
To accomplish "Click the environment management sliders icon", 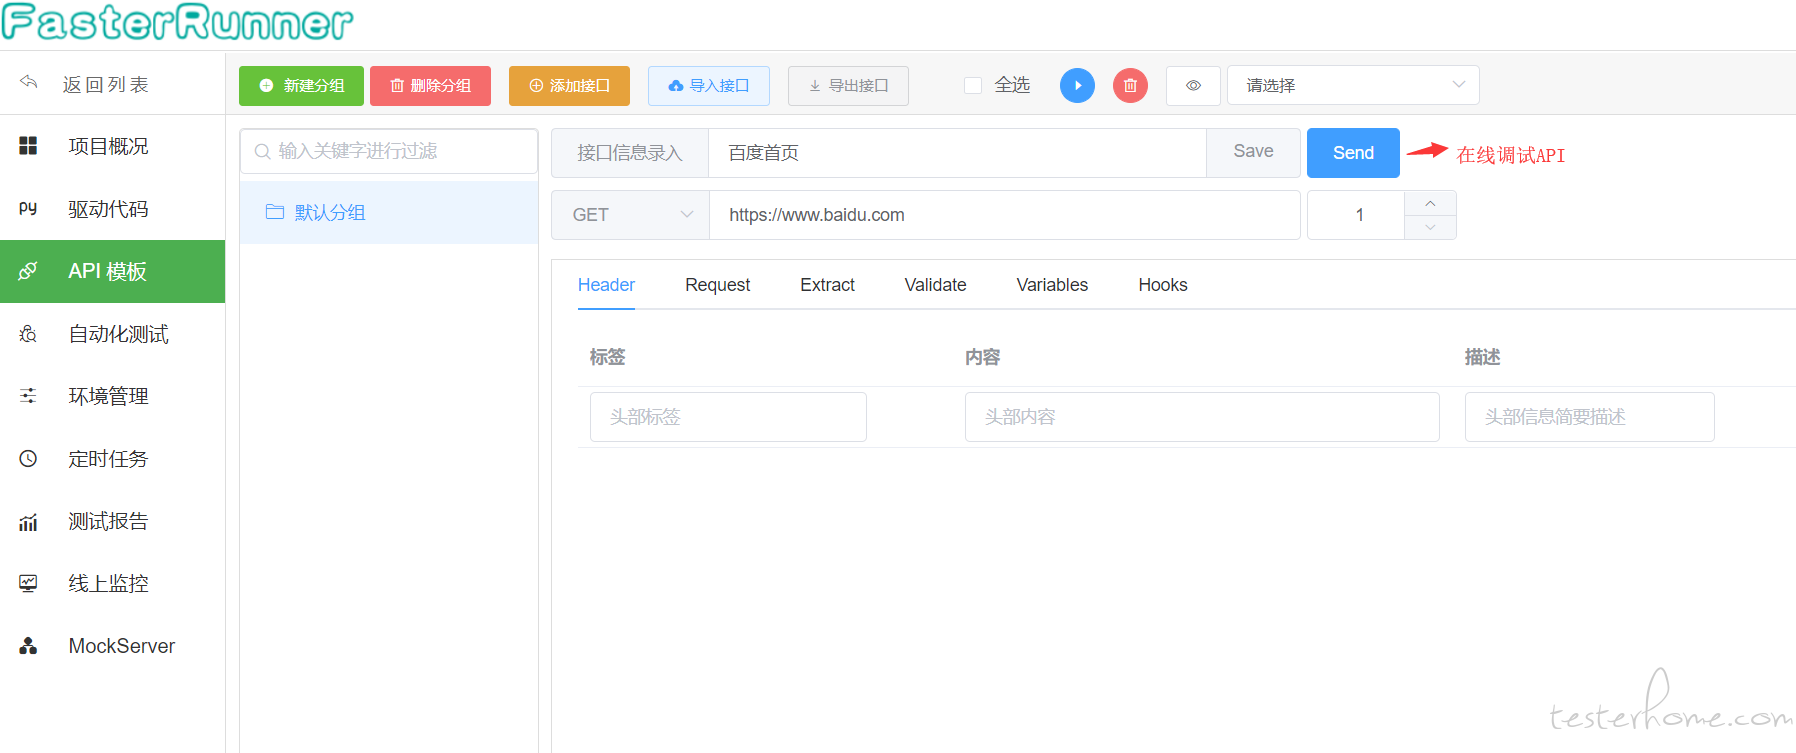I will (28, 396).
